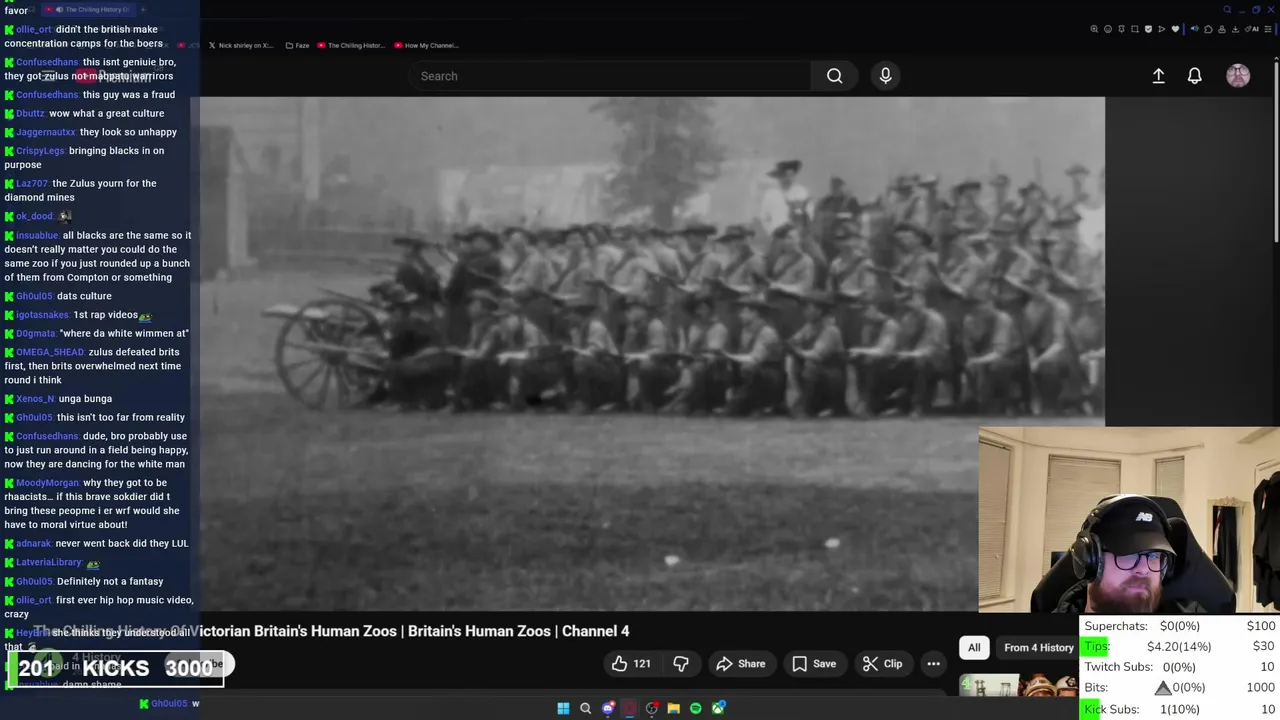Open the three-dot more actions menu

[933, 664]
